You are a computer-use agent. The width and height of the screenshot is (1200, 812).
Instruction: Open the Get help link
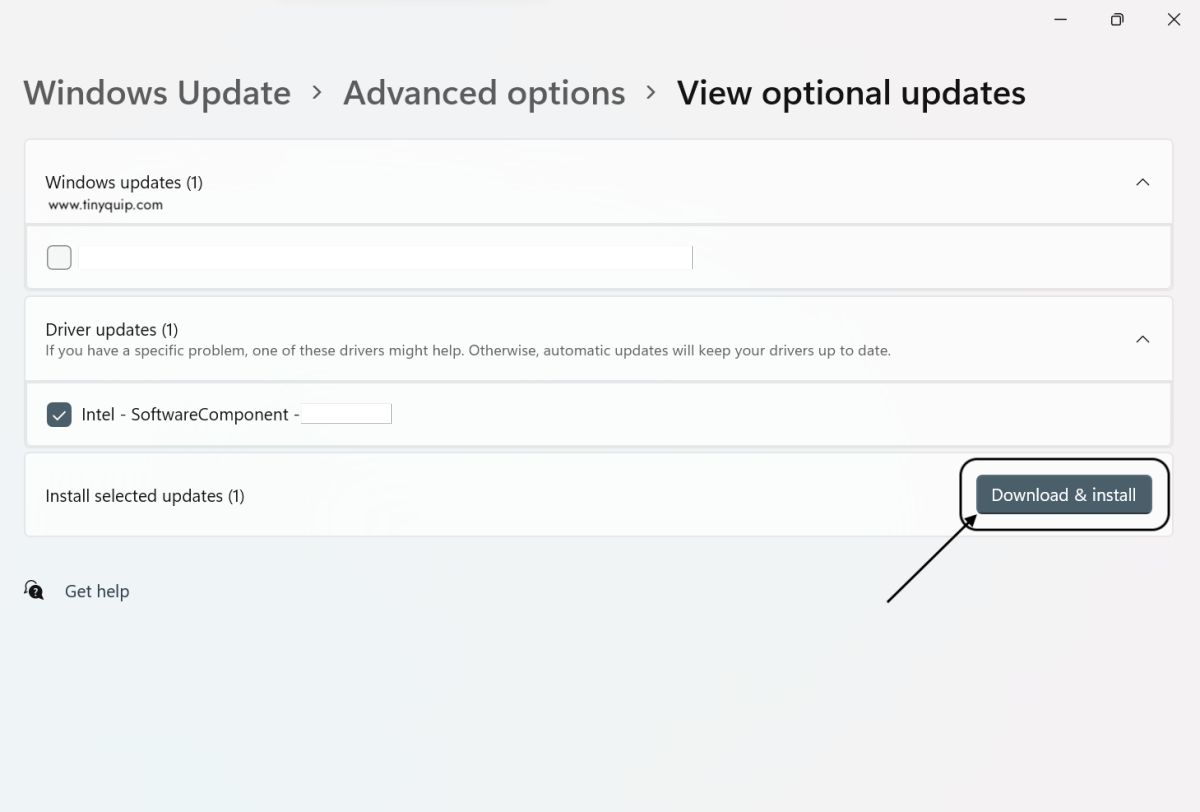pos(97,591)
